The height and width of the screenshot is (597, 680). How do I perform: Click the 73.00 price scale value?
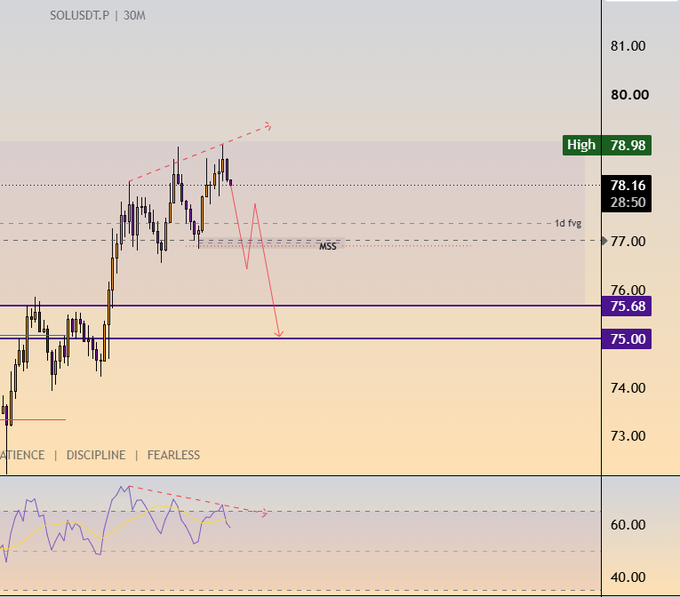click(628, 436)
